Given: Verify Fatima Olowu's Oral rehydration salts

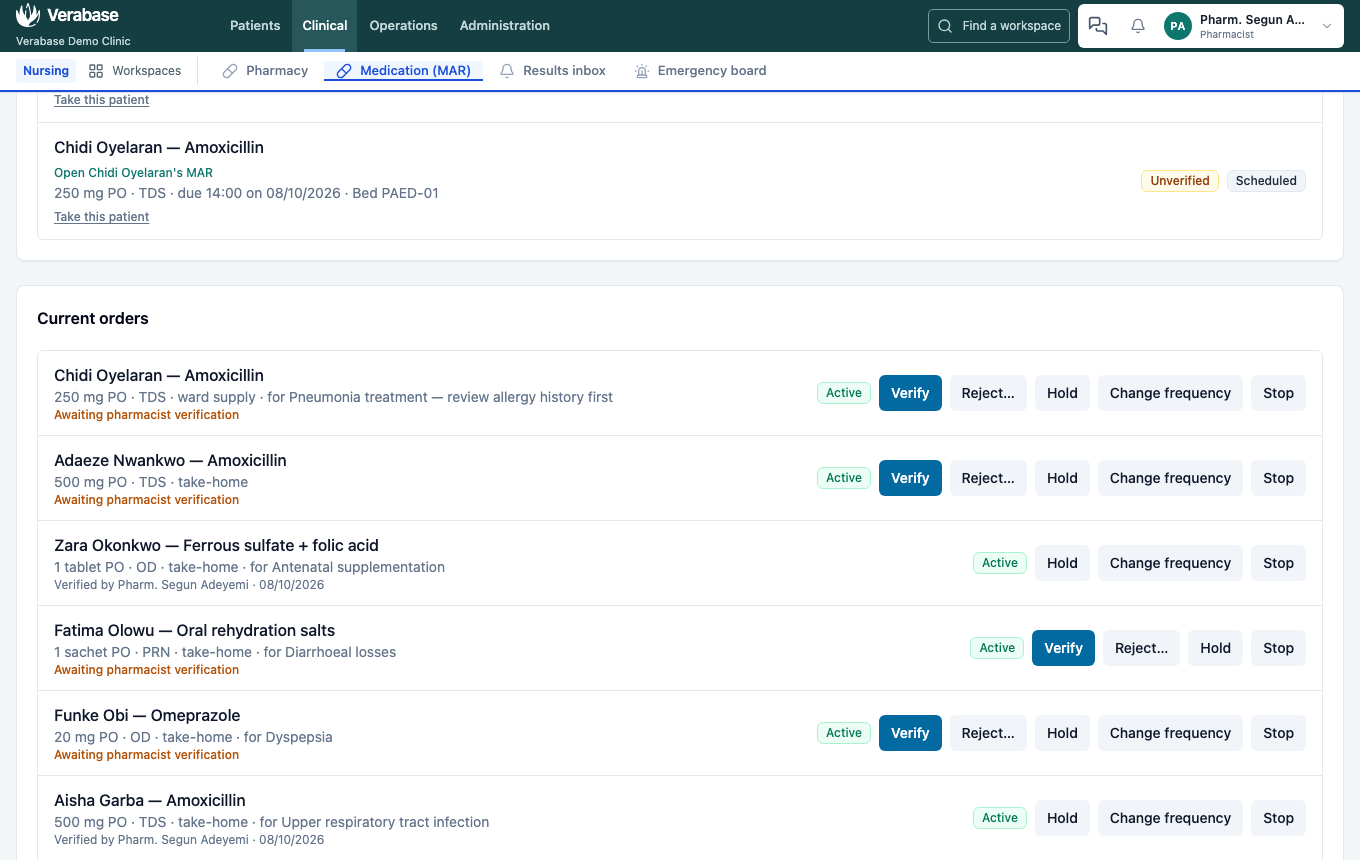Looking at the screenshot, I should 1063,648.
